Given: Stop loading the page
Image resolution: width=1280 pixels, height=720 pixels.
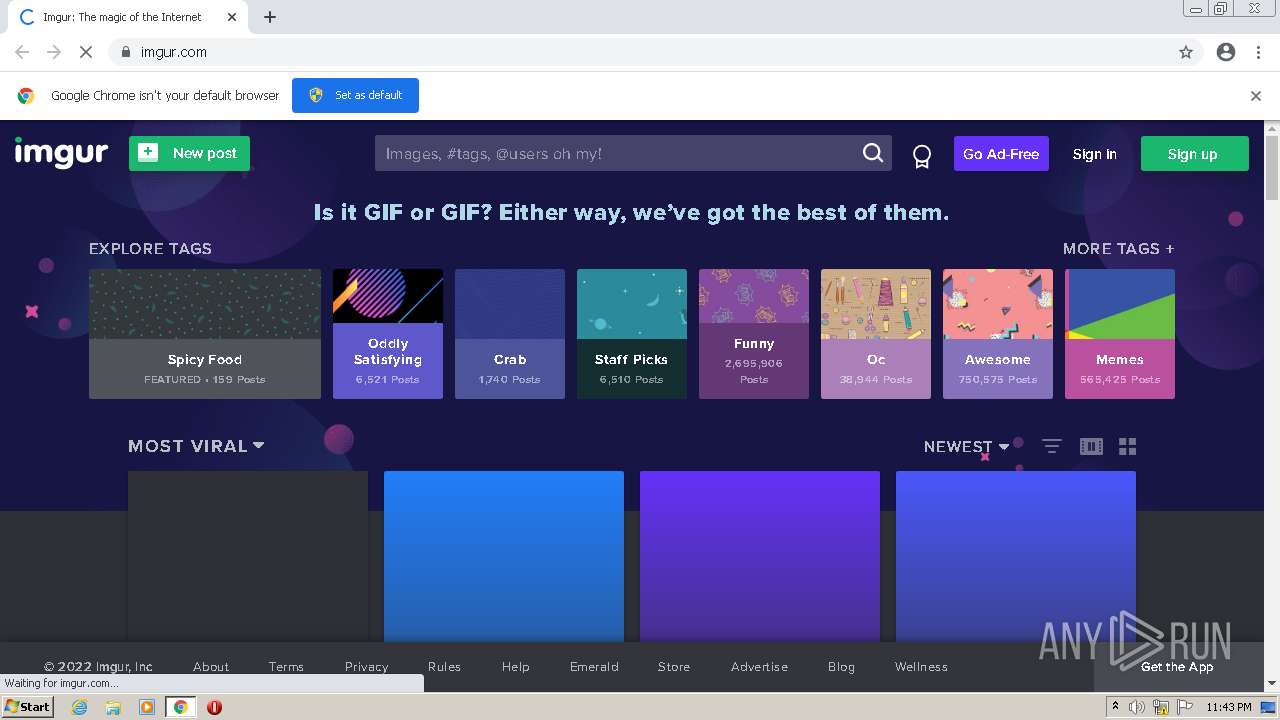Looking at the screenshot, I should pos(86,52).
